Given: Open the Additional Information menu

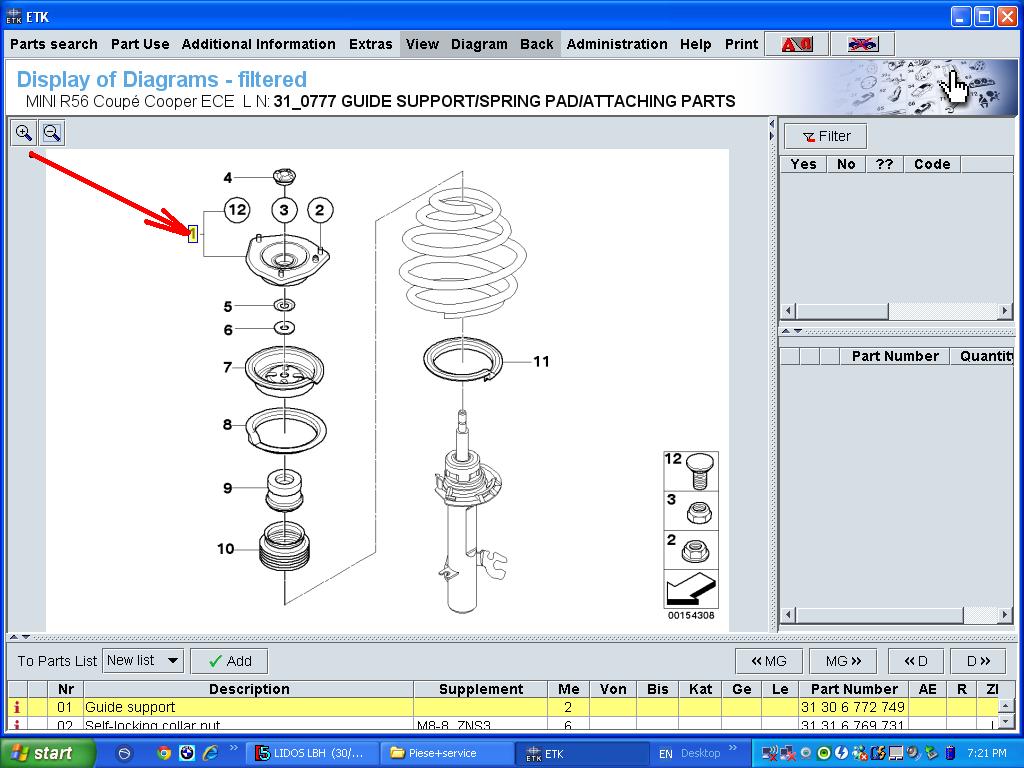Looking at the screenshot, I should [258, 44].
